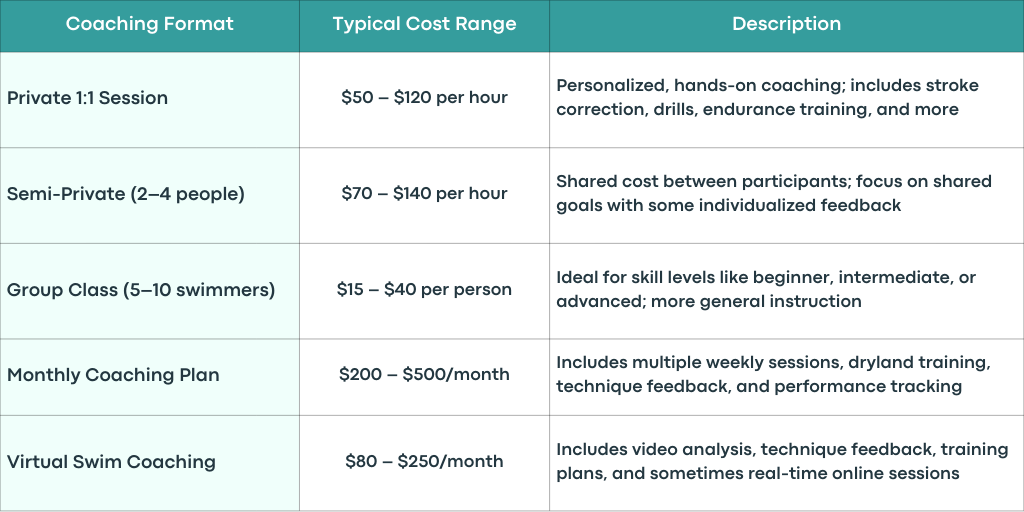Click the personalized hands-on coaching description

point(767,97)
